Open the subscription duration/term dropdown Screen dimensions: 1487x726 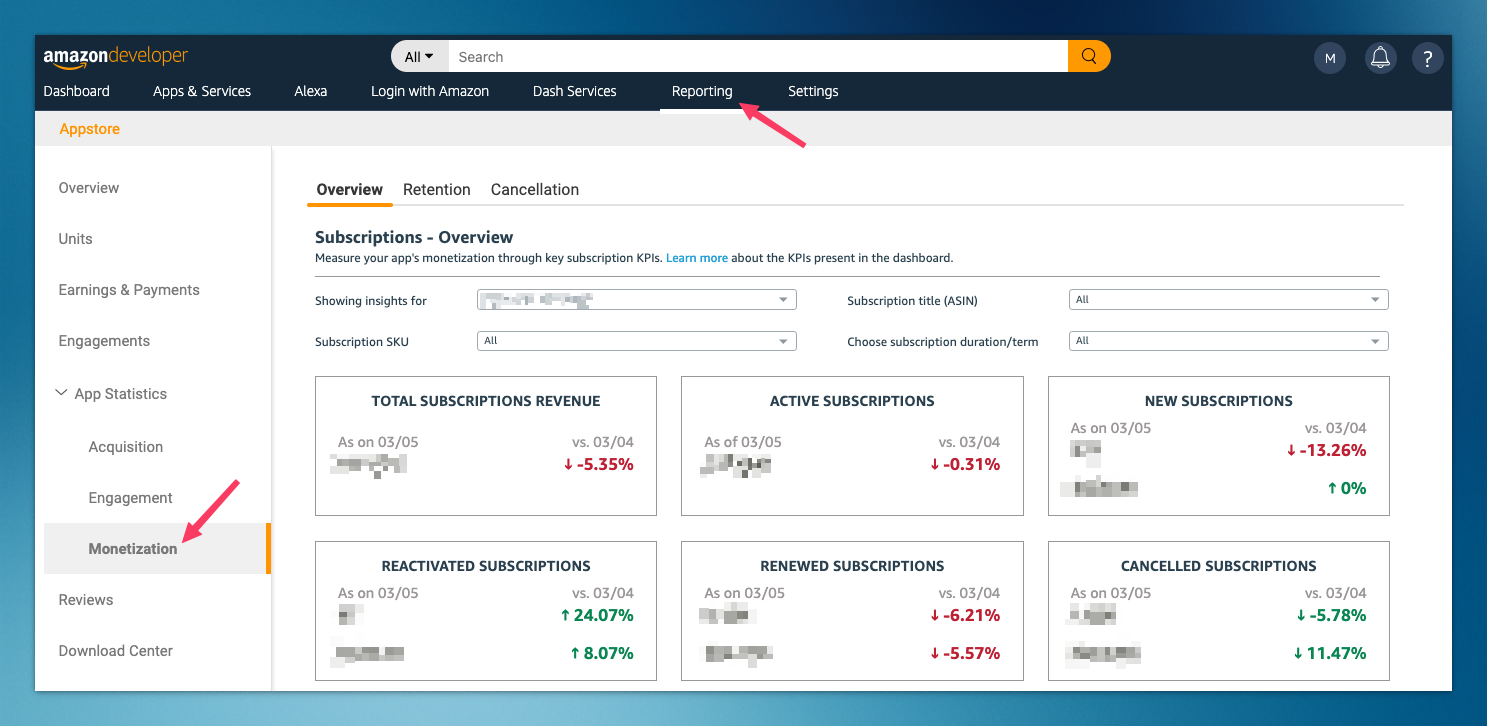[1228, 340]
